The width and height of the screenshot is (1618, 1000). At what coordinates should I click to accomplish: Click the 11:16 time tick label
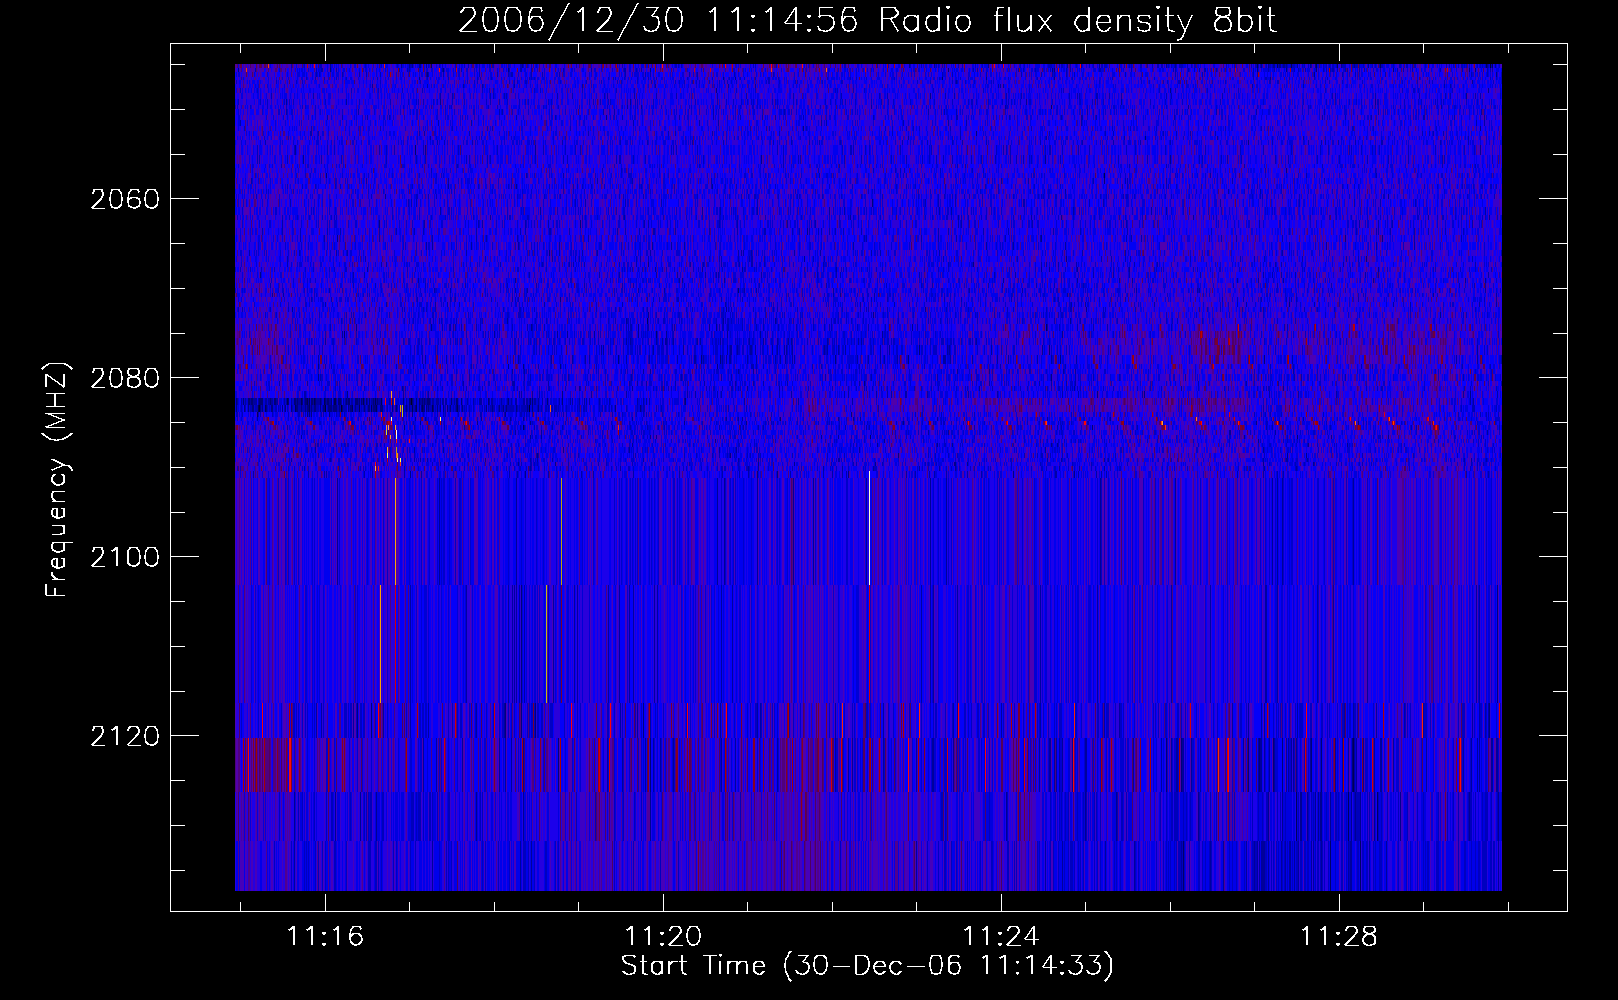[x=325, y=936]
